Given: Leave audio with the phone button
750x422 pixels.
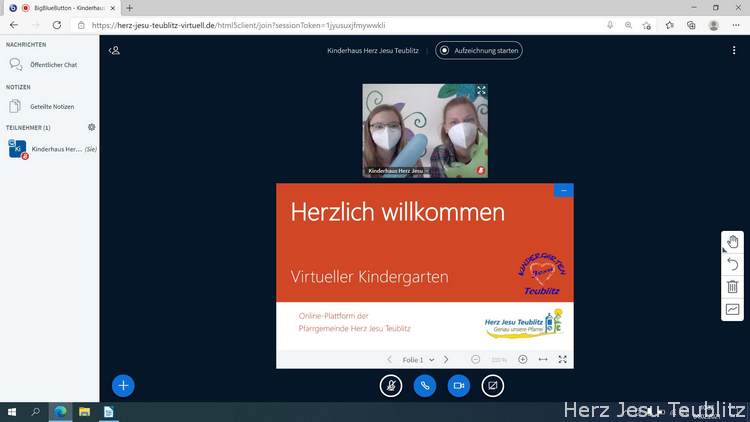Looking at the screenshot, I should click(425, 385).
